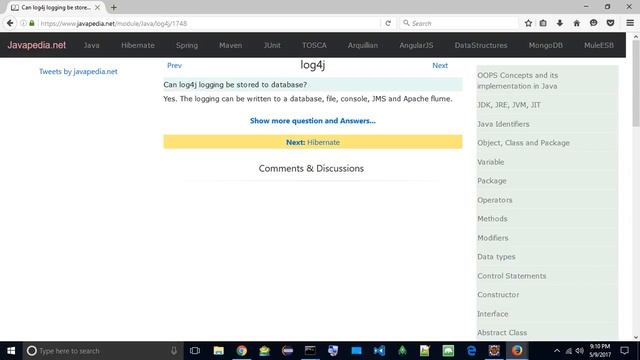Open the TOSCA nav menu item
Screen dimensions: 640x360
pyautogui.click(x=314, y=45)
